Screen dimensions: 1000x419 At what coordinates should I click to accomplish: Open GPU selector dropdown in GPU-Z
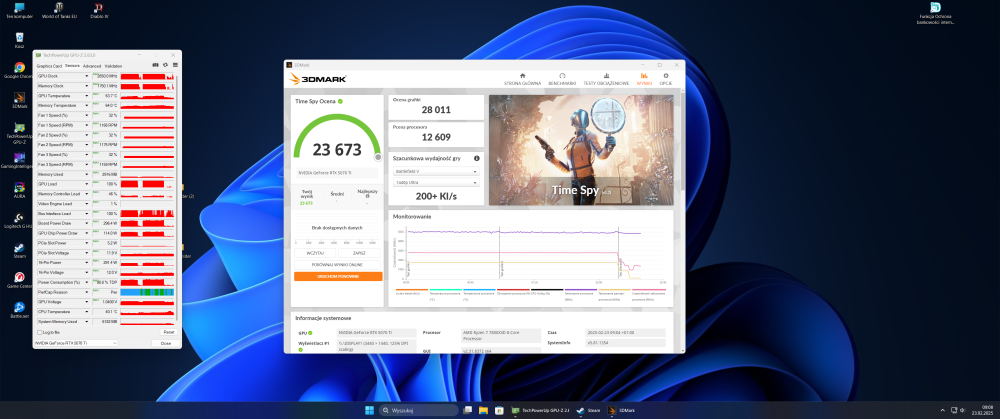75,343
